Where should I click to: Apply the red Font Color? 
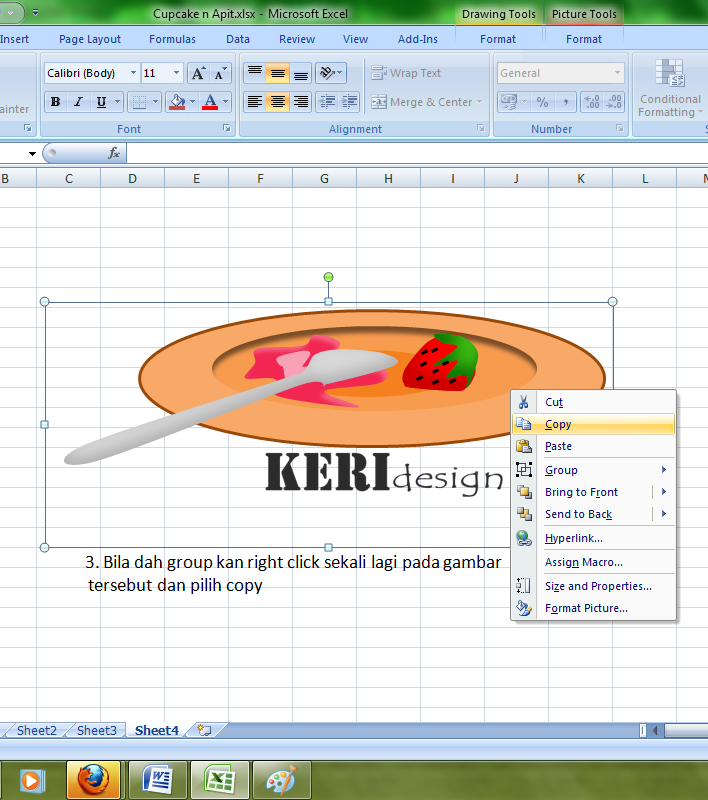pos(210,102)
